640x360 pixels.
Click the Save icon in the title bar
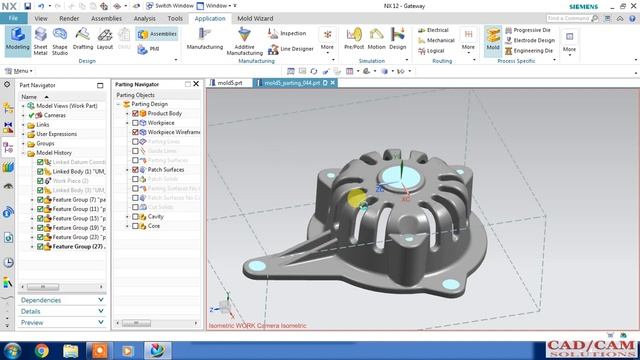[x=27, y=6]
